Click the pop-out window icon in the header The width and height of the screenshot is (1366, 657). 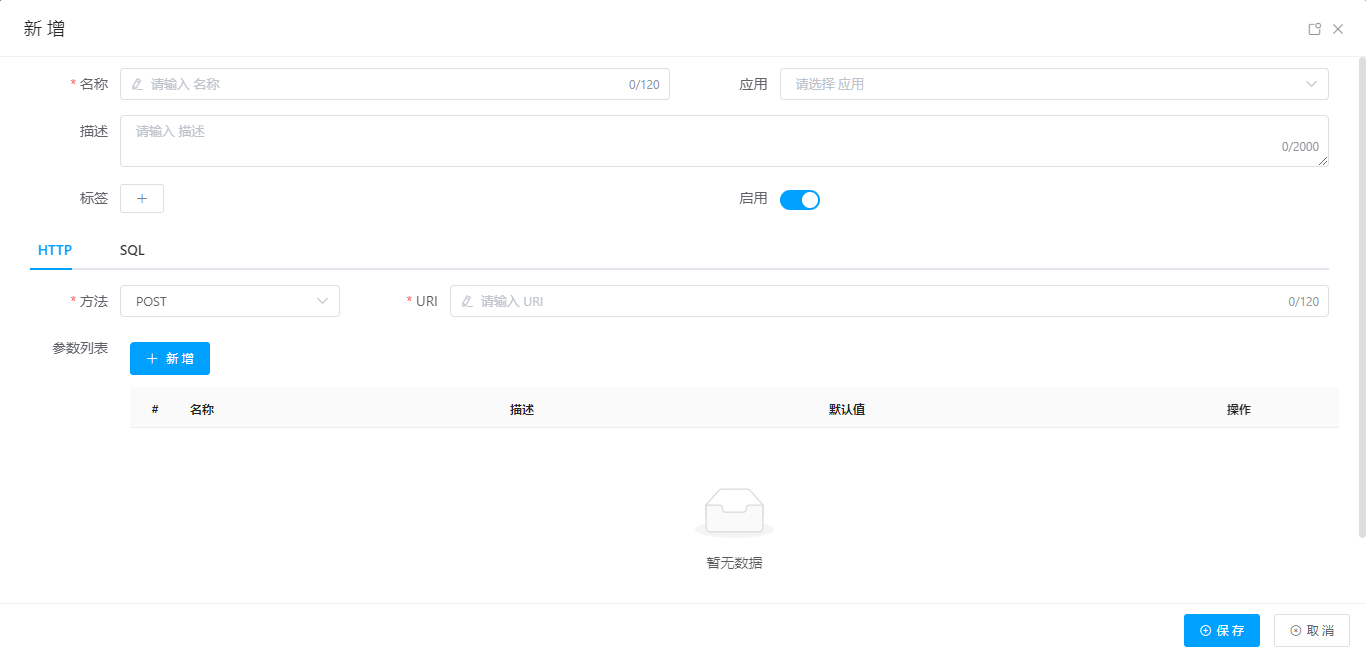1314,29
